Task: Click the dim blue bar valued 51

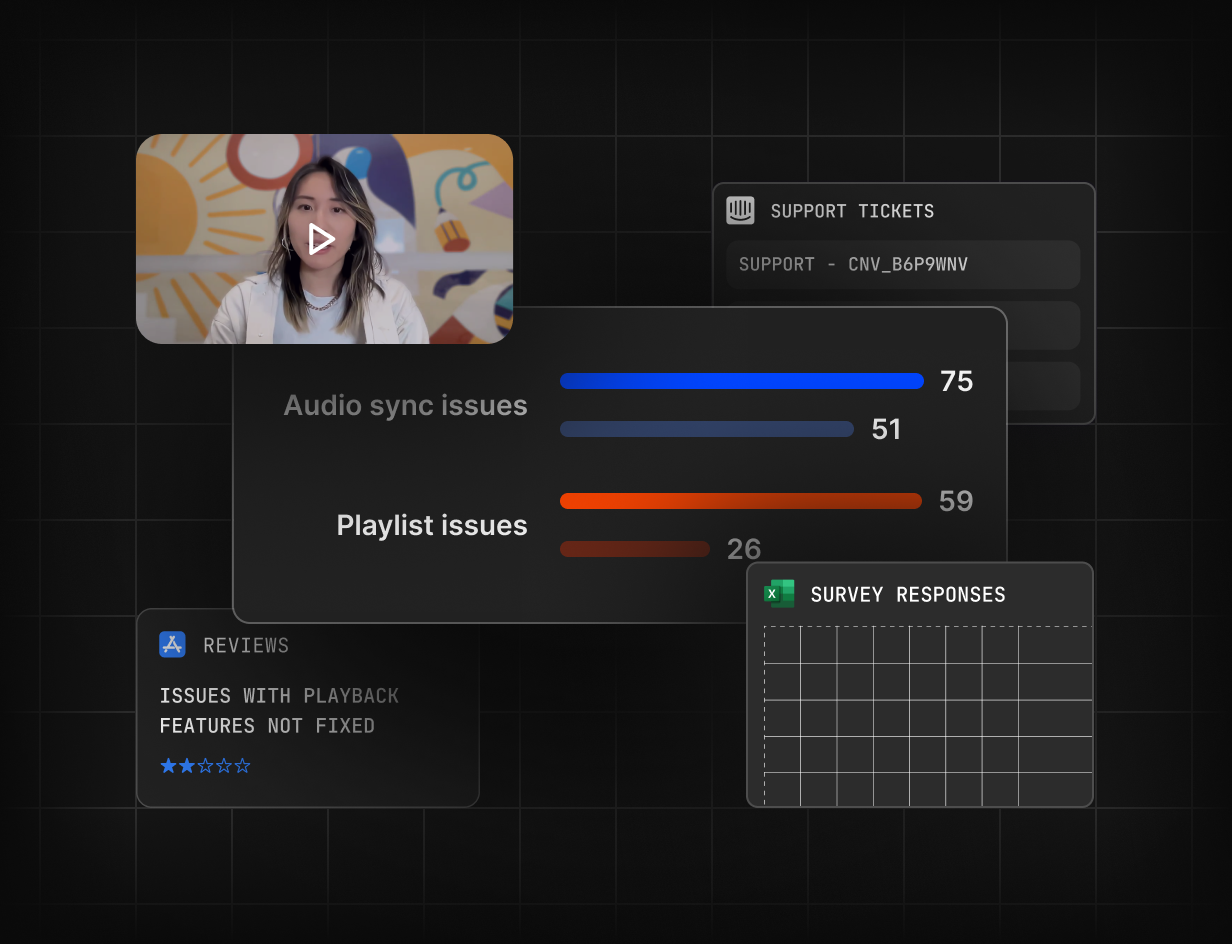Action: pos(706,429)
